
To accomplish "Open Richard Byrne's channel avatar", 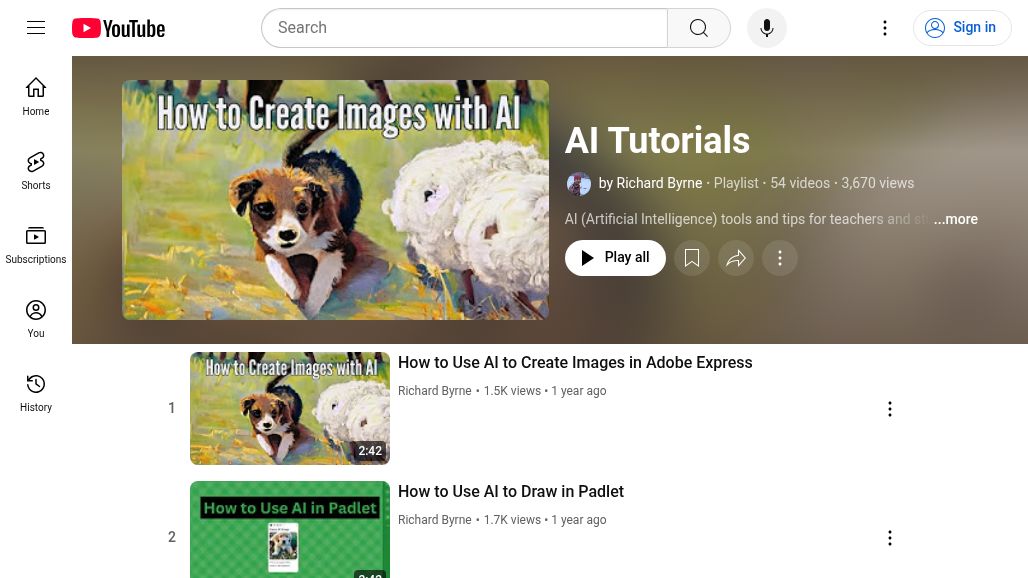I will pyautogui.click(x=578, y=184).
